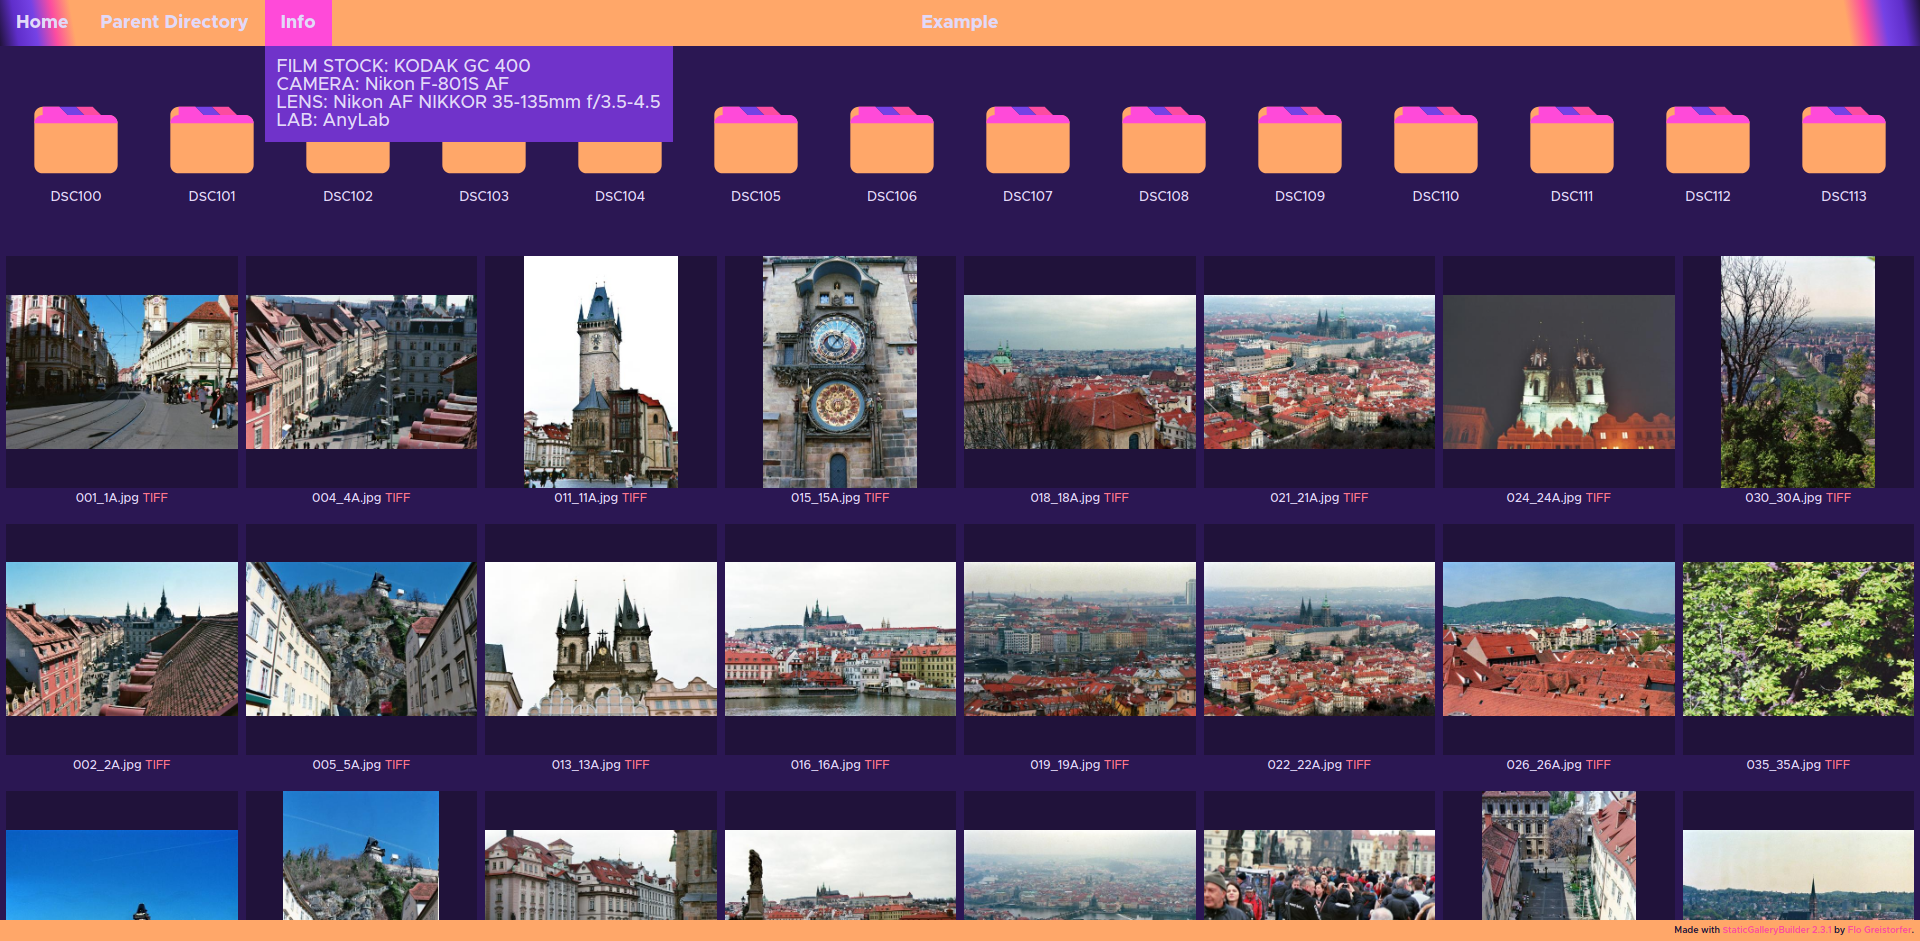Visit Flo Greistorfer author link
The width and height of the screenshot is (1920, 941).
(1879, 930)
